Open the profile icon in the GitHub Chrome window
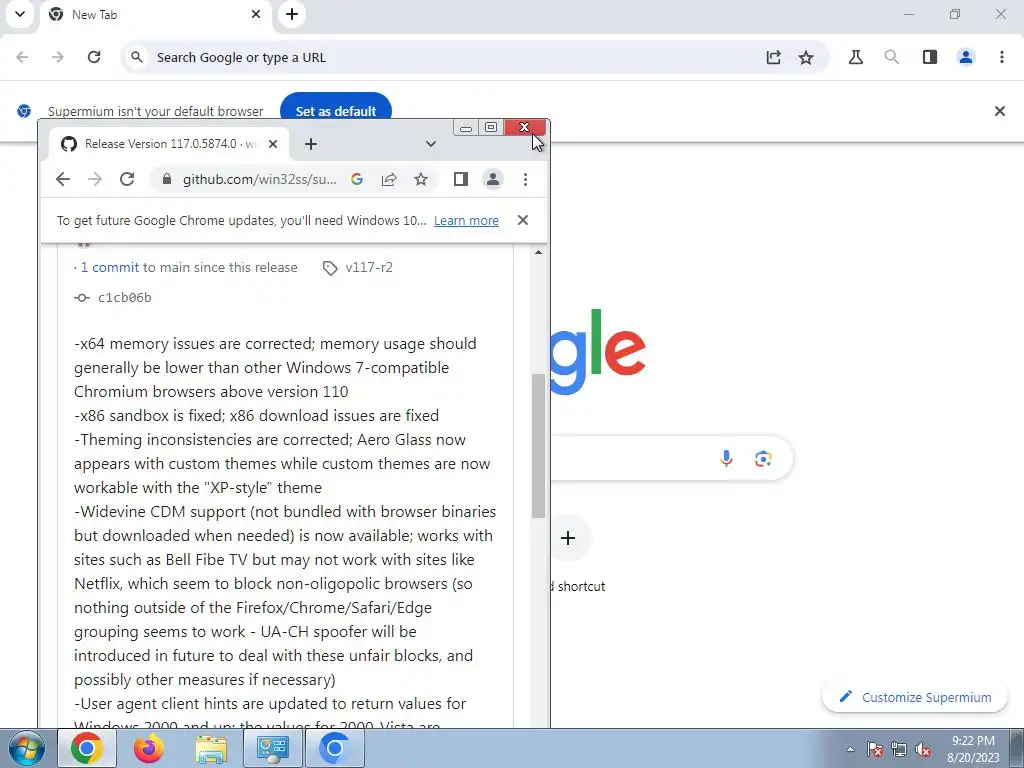Viewport: 1024px width, 768px height. pyautogui.click(x=493, y=179)
